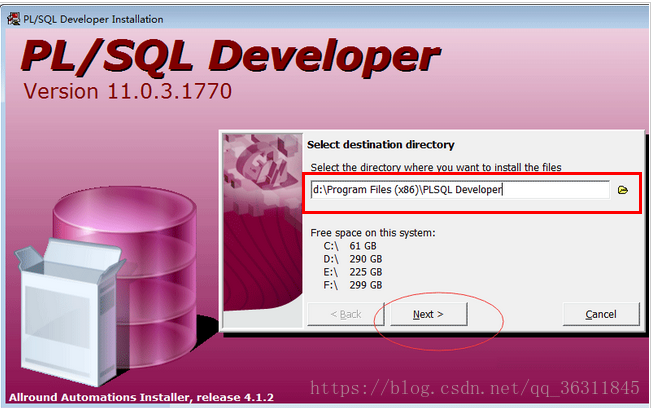Image resolution: width=651 pixels, height=408 pixels.
Task: Click 'Free space on this system:' label
Action: click(x=373, y=233)
